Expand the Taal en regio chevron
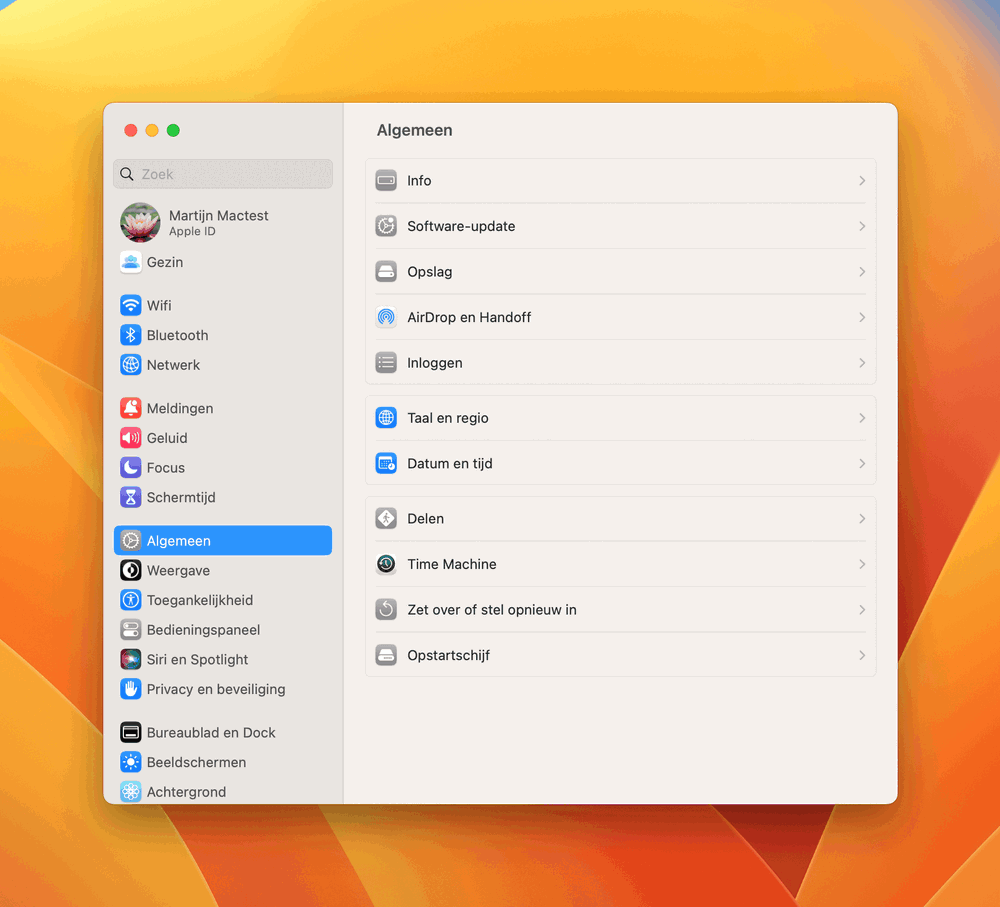The image size is (1000, 907). [862, 418]
